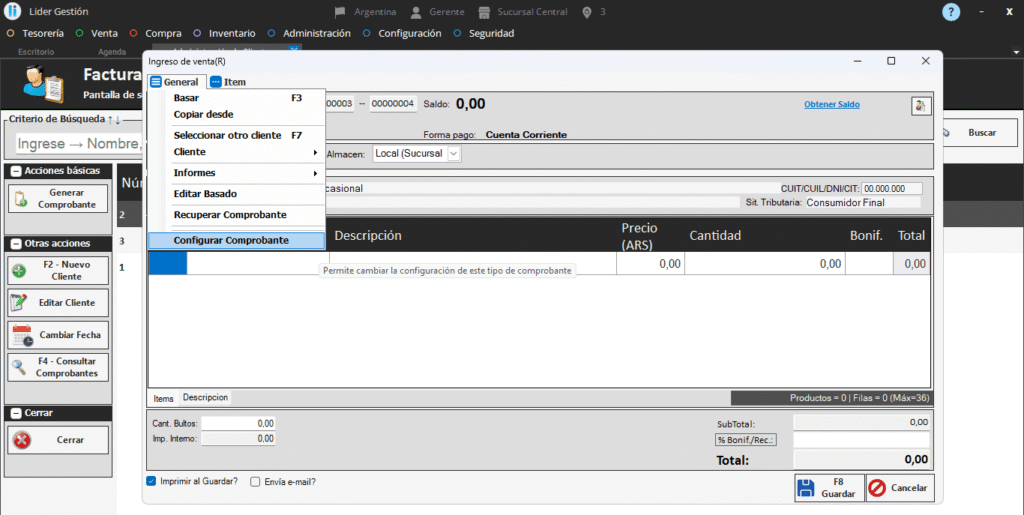Screen dimensions: 1024x515
Task: Click the Editar Cliente notepad icon
Action: click(19, 302)
